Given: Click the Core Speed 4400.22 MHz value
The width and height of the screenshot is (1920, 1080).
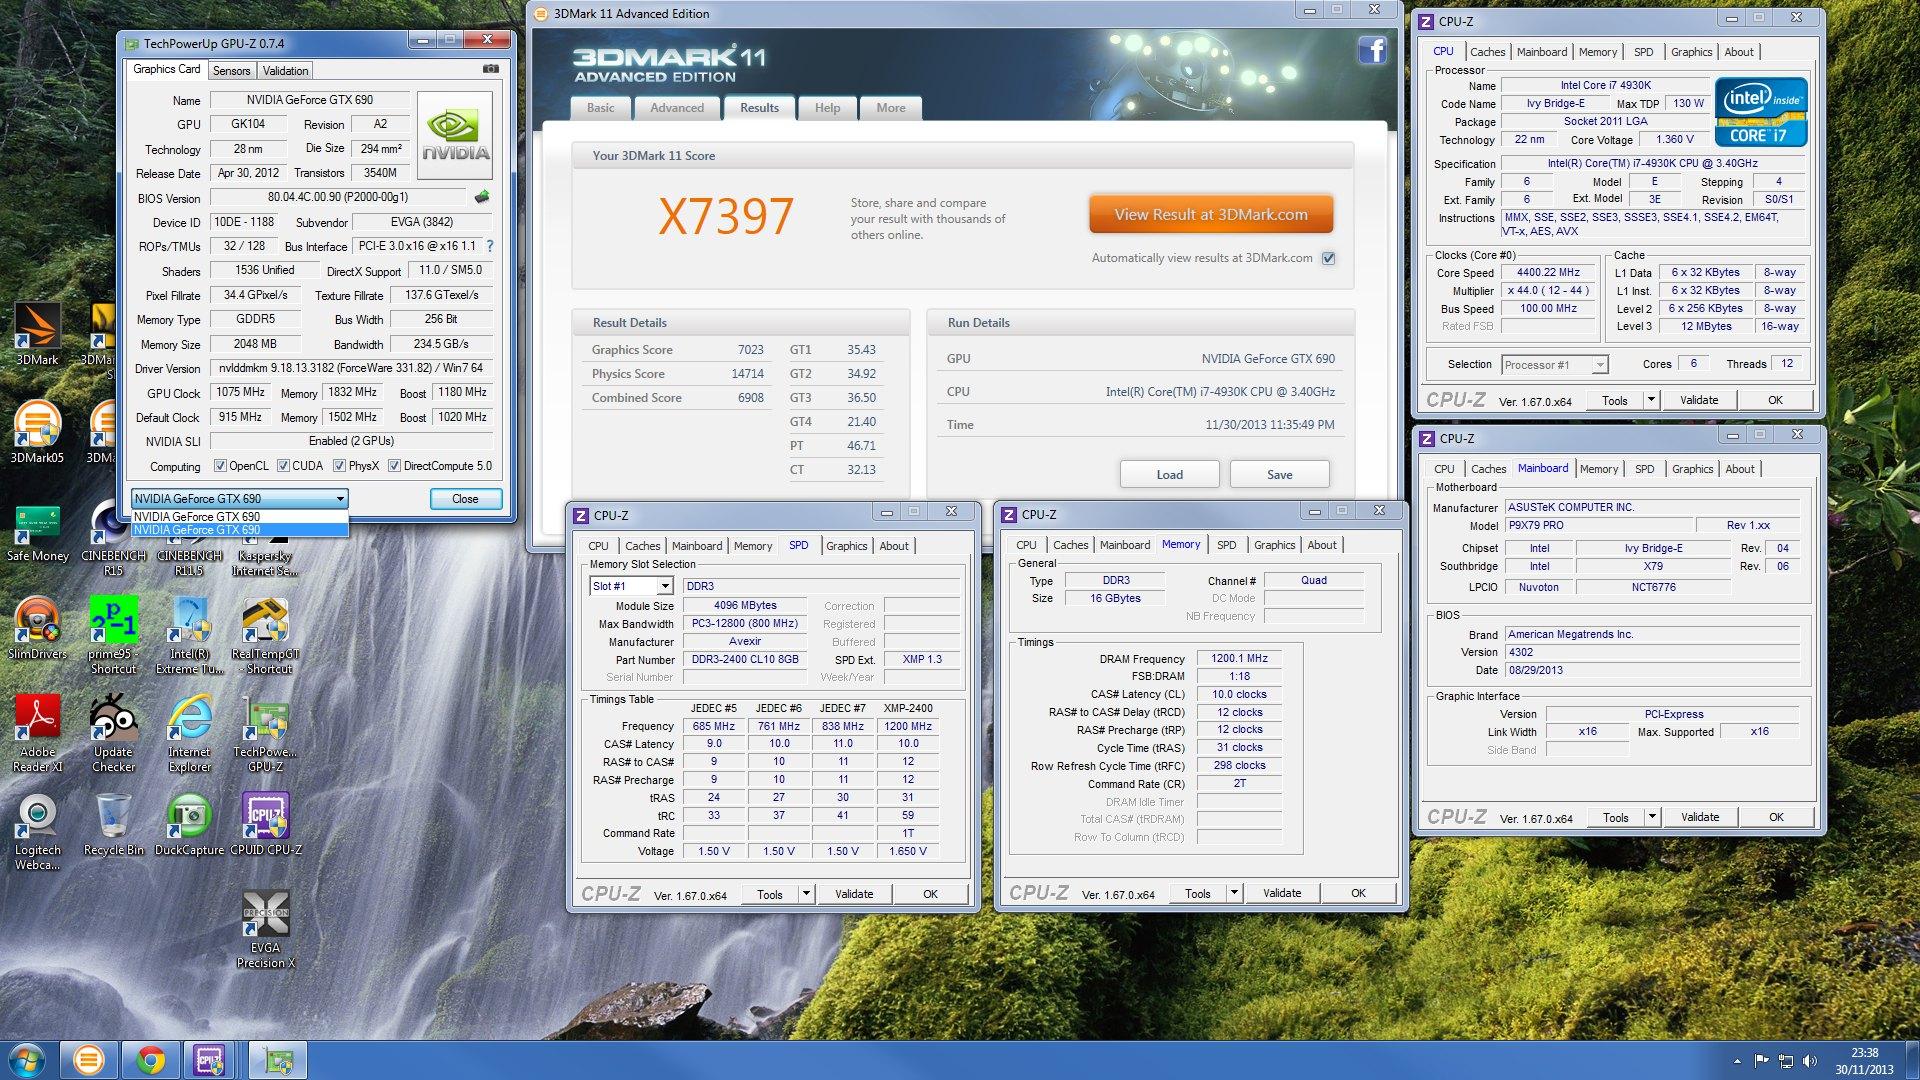Looking at the screenshot, I should click(x=1548, y=272).
